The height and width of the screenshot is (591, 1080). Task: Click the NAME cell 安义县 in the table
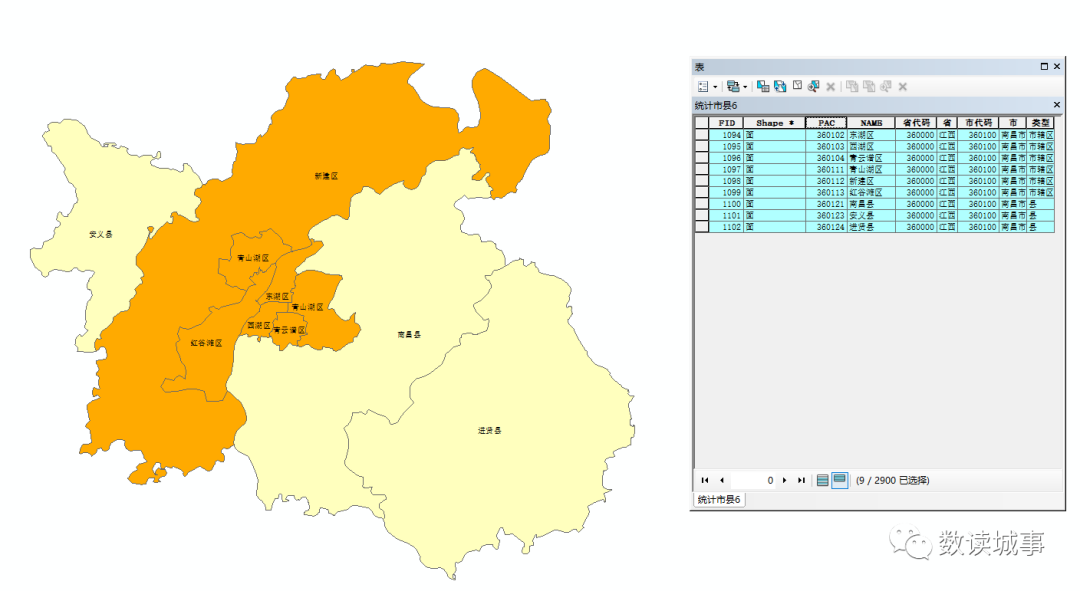coord(871,216)
